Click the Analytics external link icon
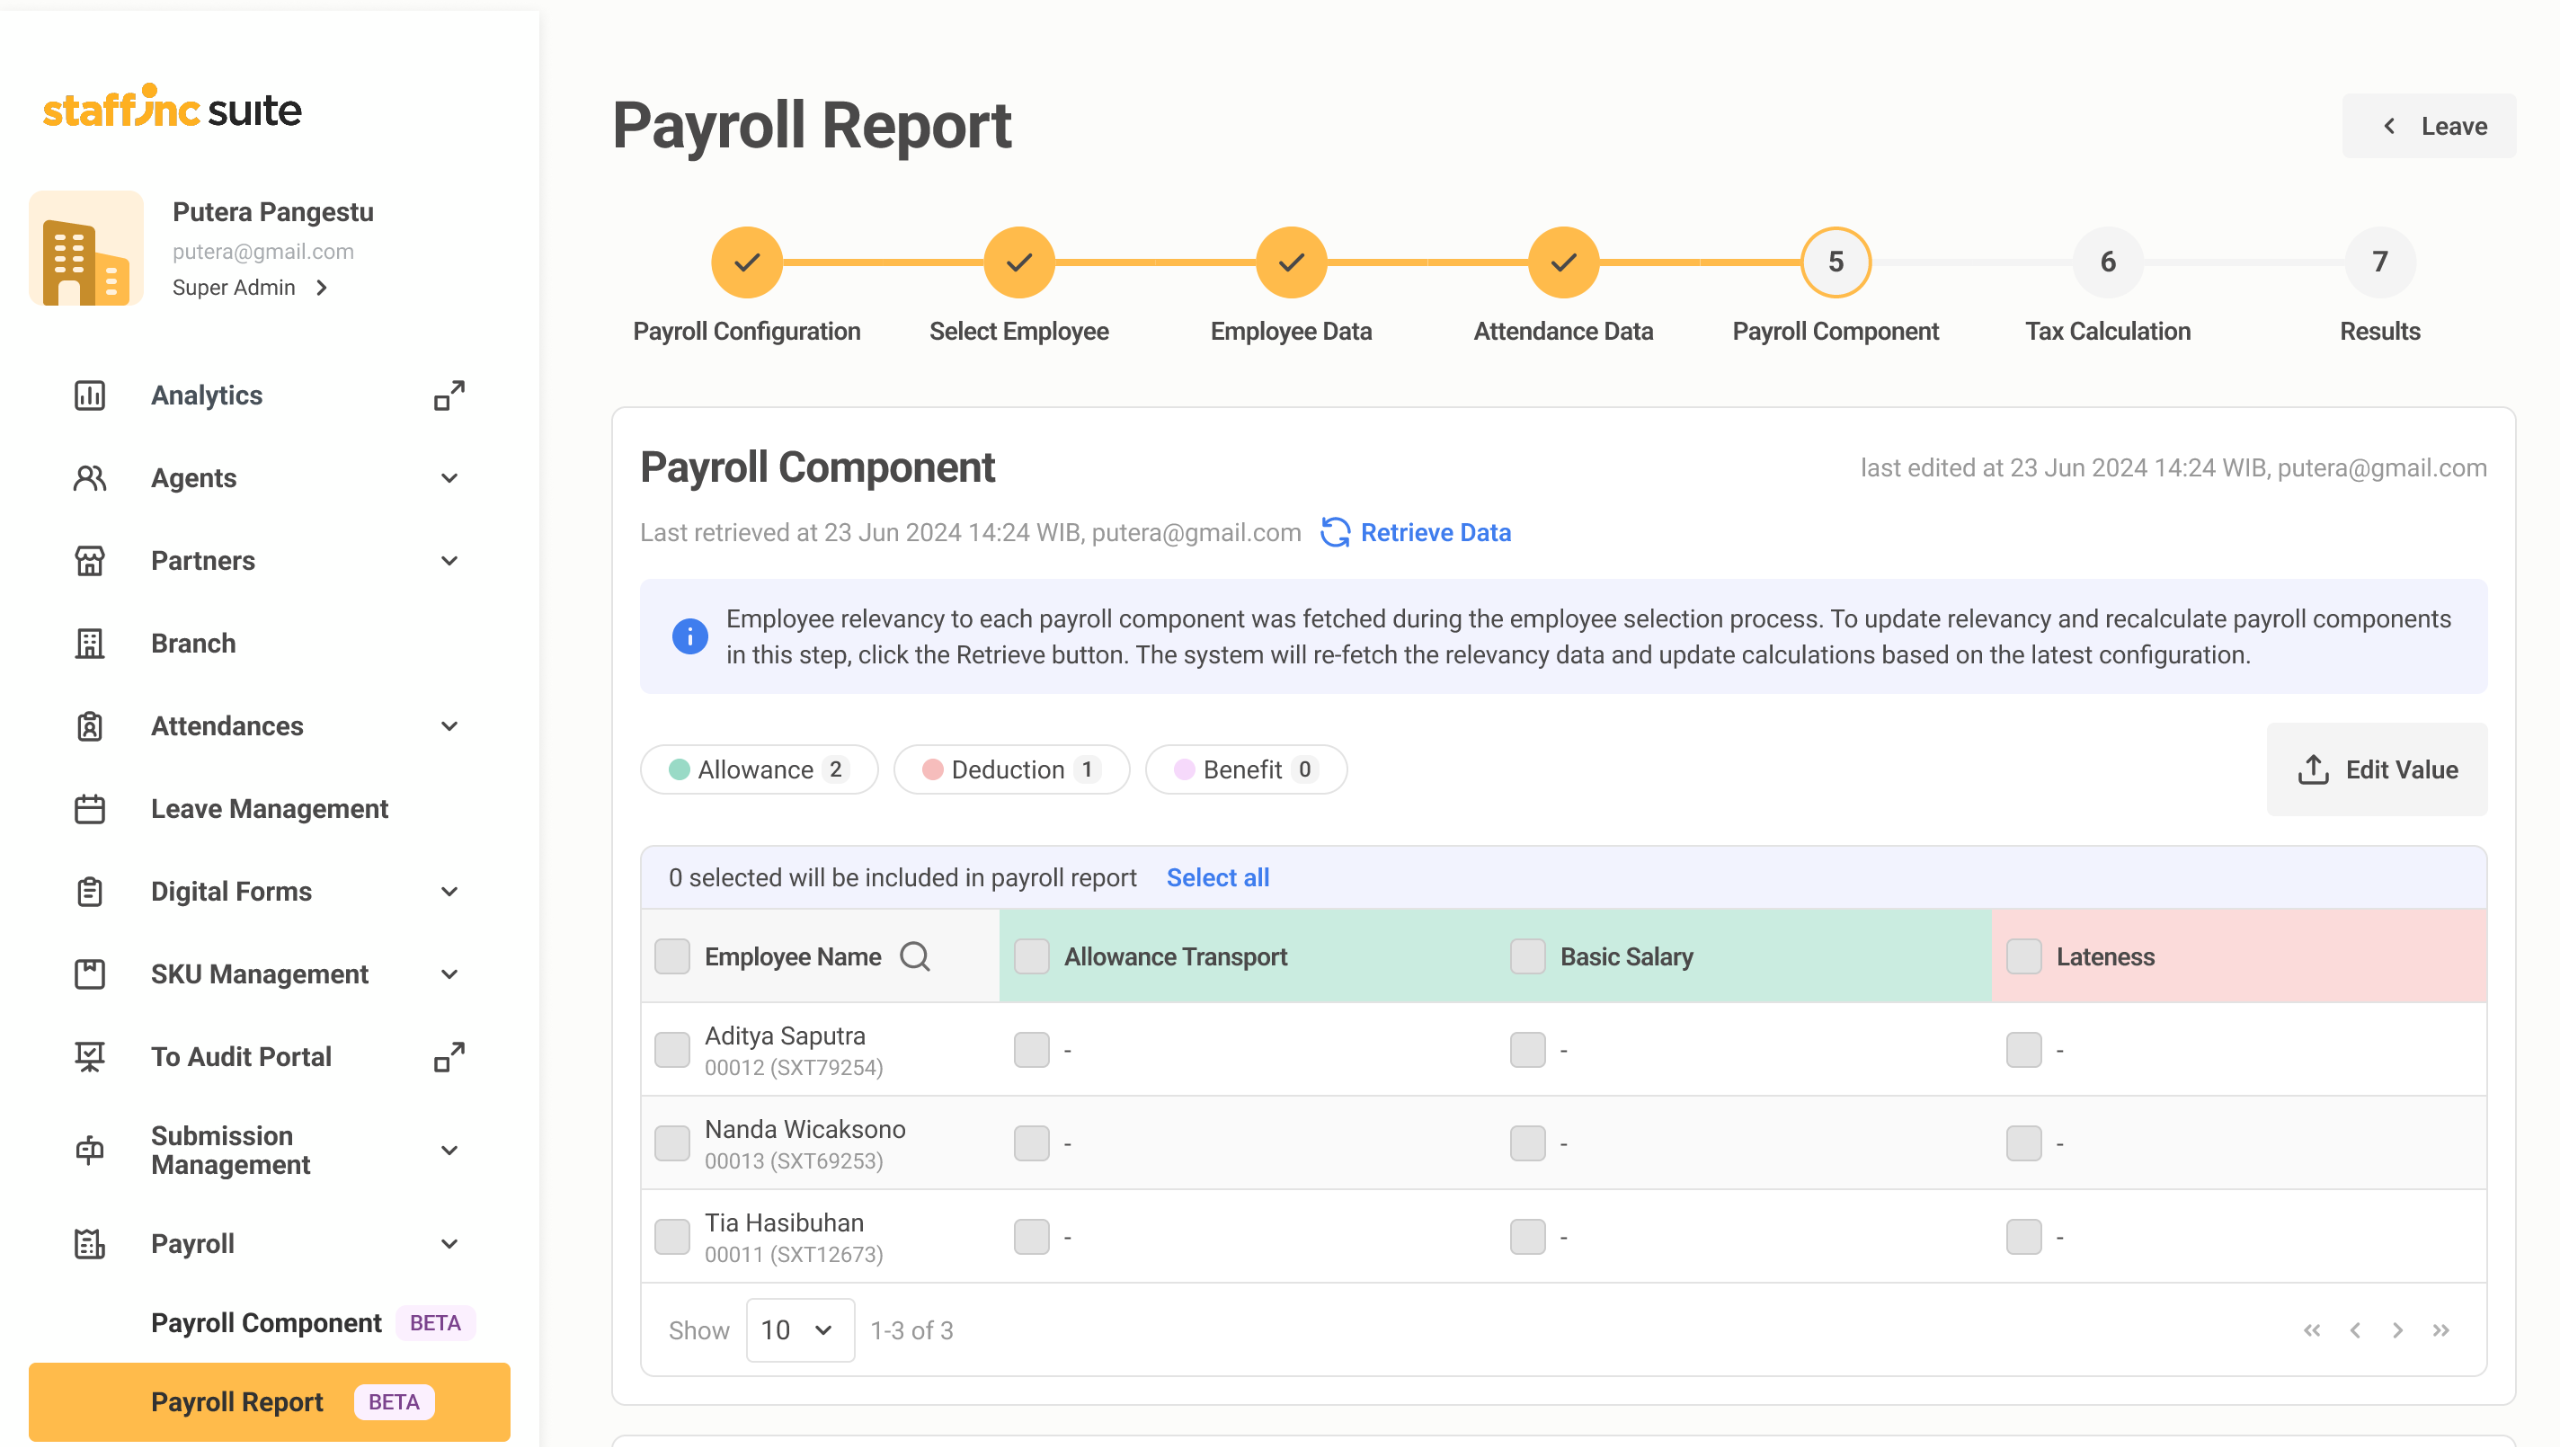Image resolution: width=2560 pixels, height=1447 pixels. point(449,396)
